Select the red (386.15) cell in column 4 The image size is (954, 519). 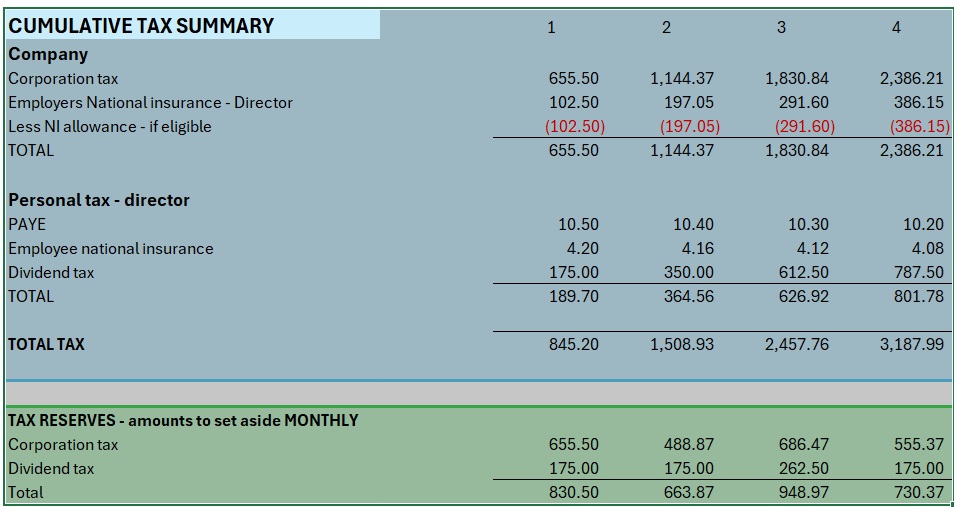pos(919,126)
